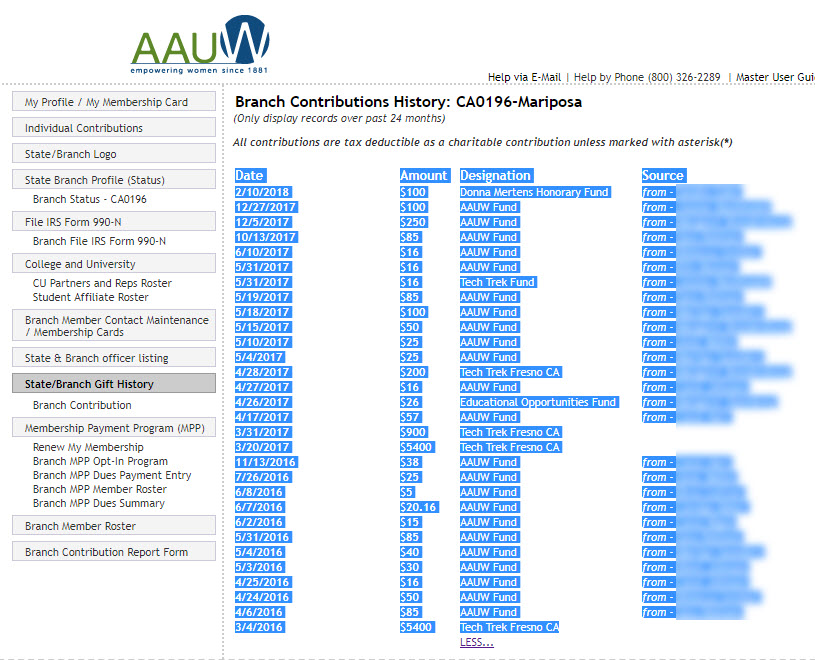The height and width of the screenshot is (660, 815).
Task: Open State & Branch officer listing
Action: click(x=114, y=358)
